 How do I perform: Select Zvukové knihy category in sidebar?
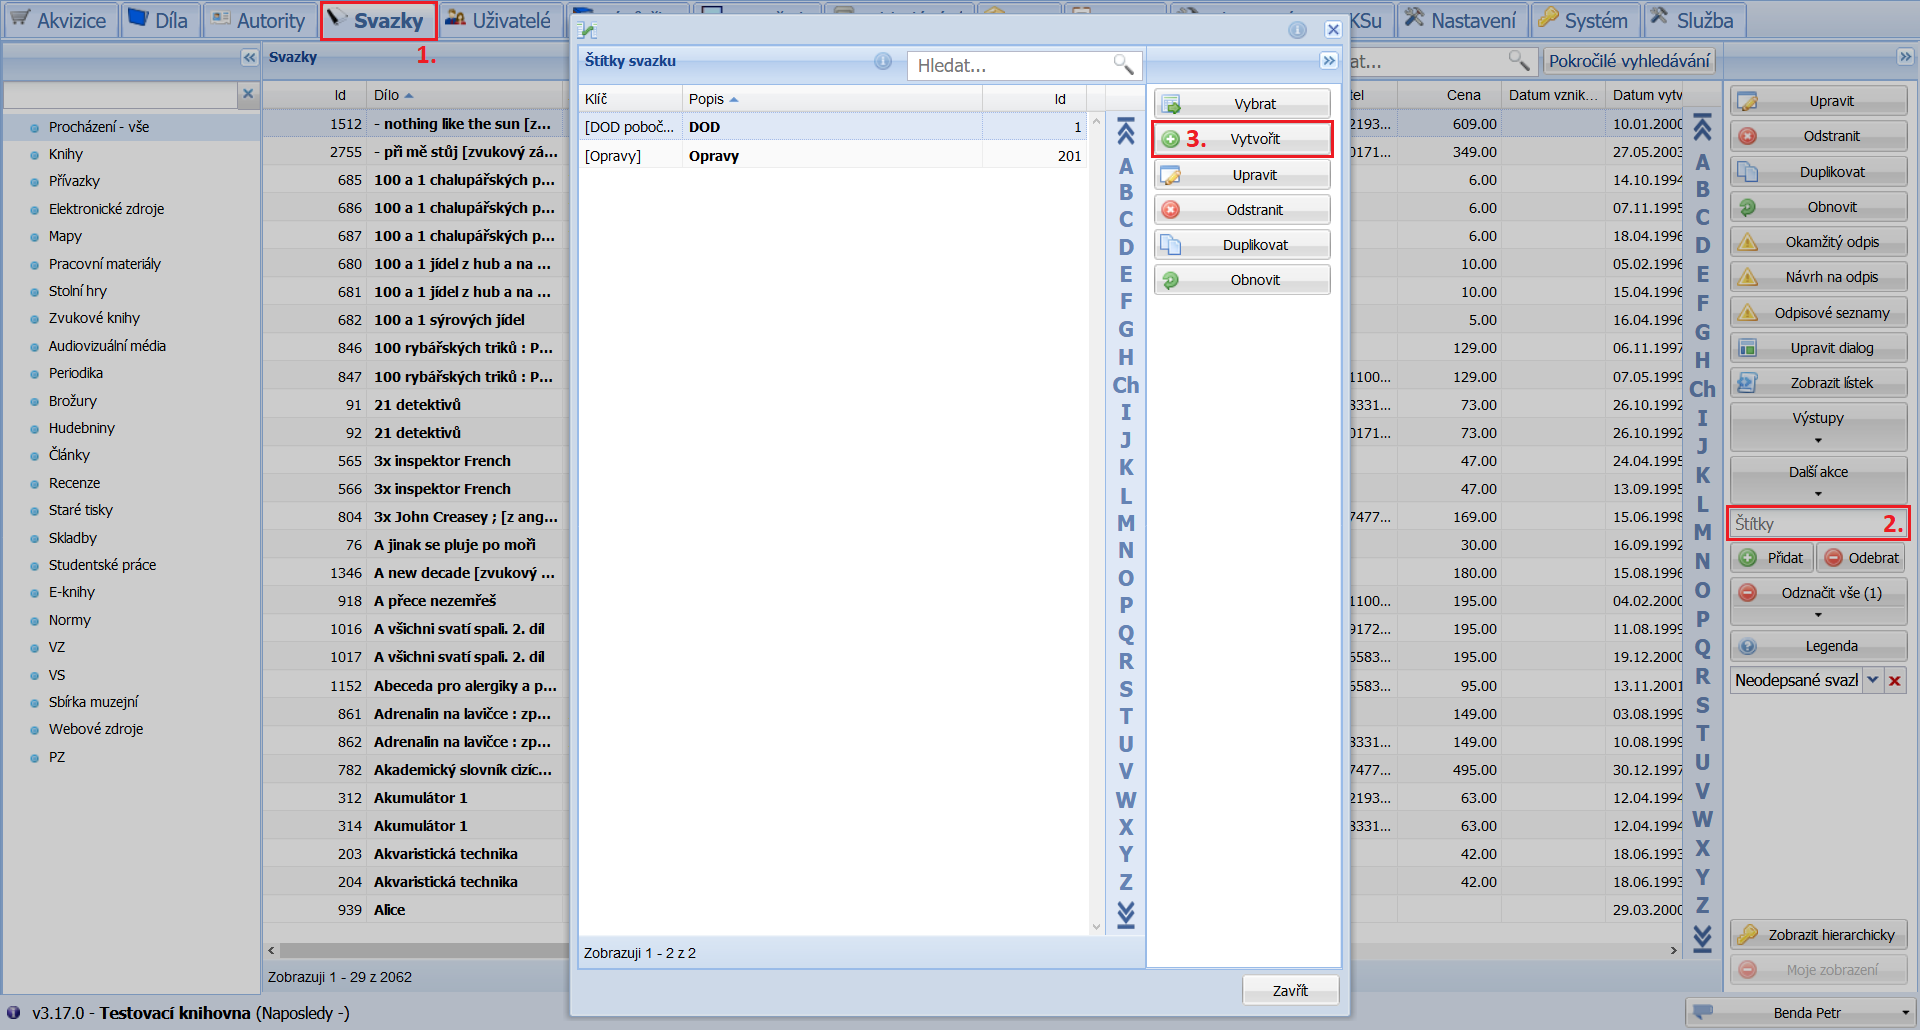[94, 318]
